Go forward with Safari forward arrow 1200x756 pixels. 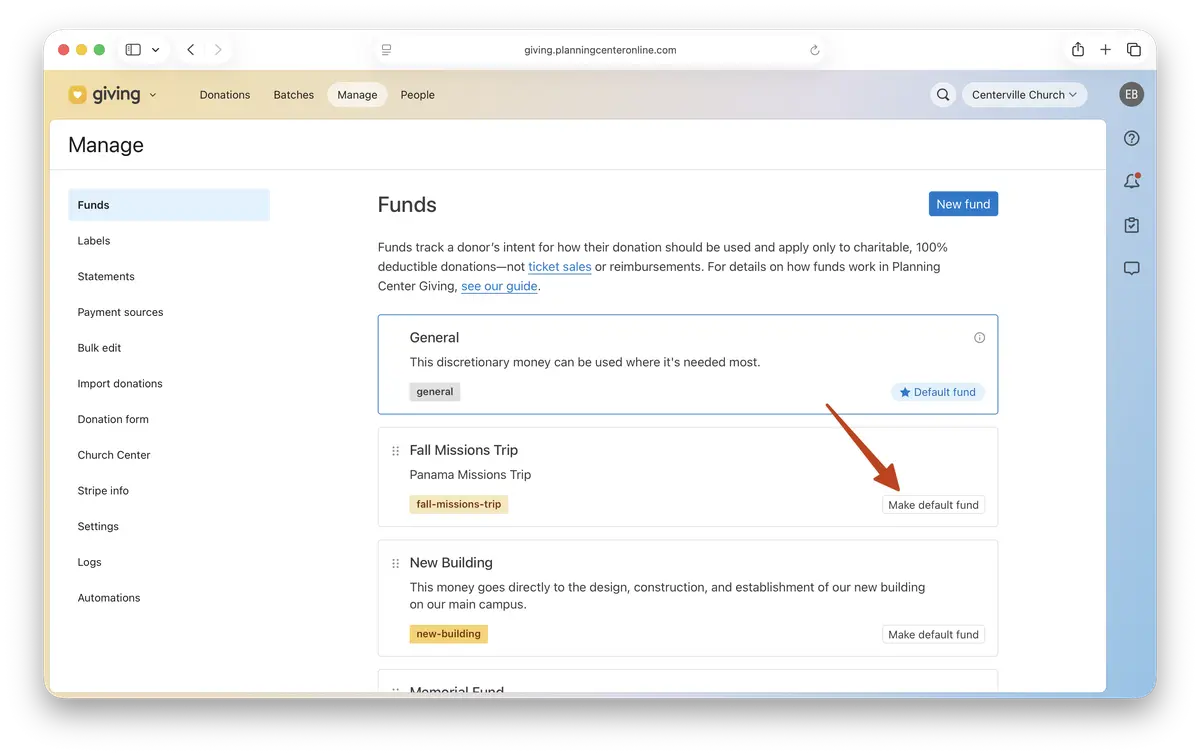pos(218,50)
